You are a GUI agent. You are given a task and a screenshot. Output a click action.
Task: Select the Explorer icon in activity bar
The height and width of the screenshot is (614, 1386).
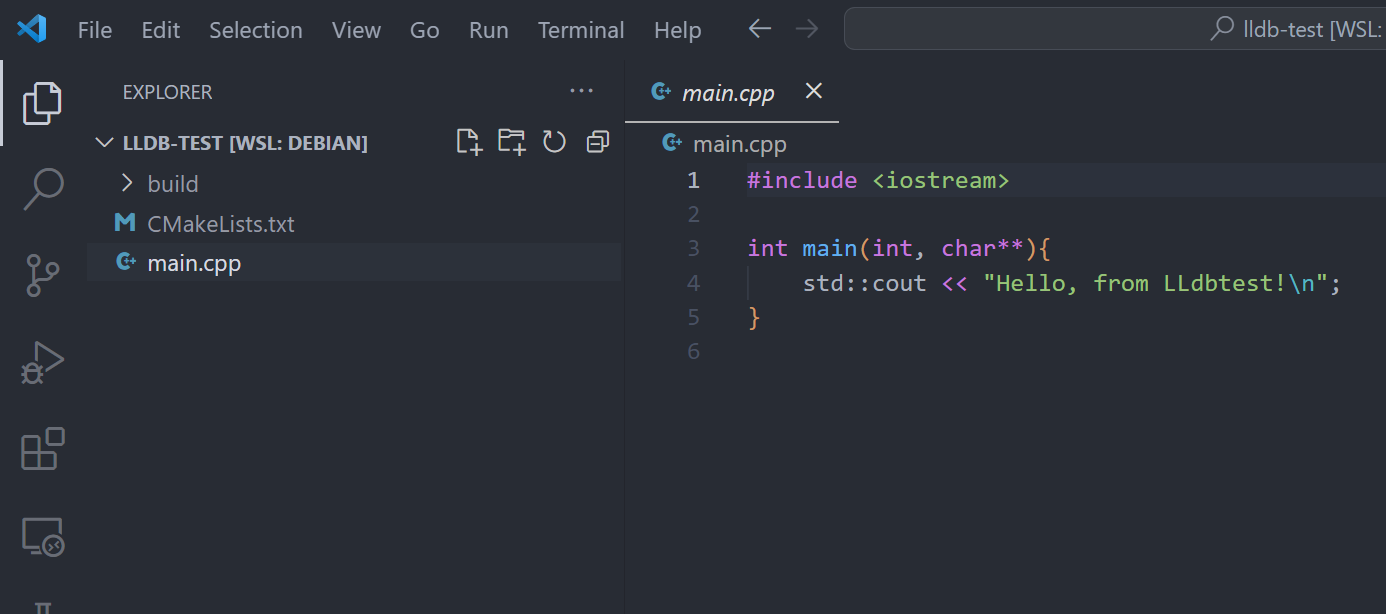42,102
